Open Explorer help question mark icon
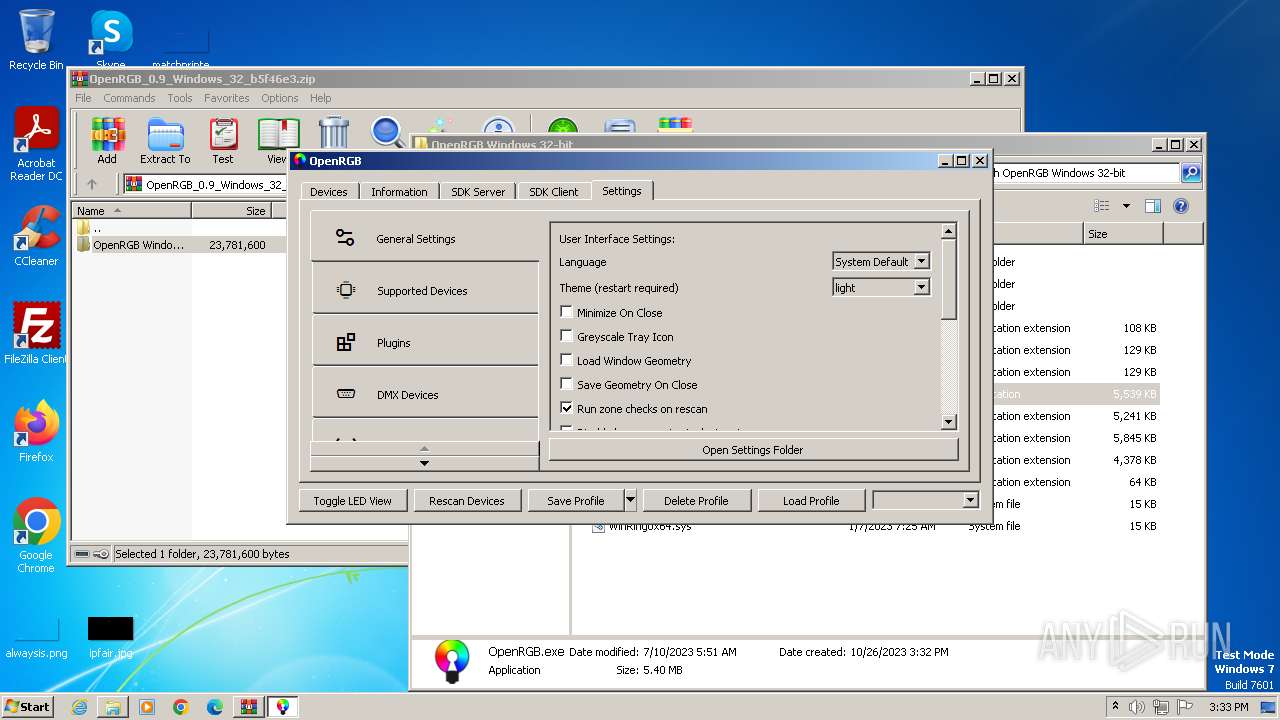 pos(1180,206)
